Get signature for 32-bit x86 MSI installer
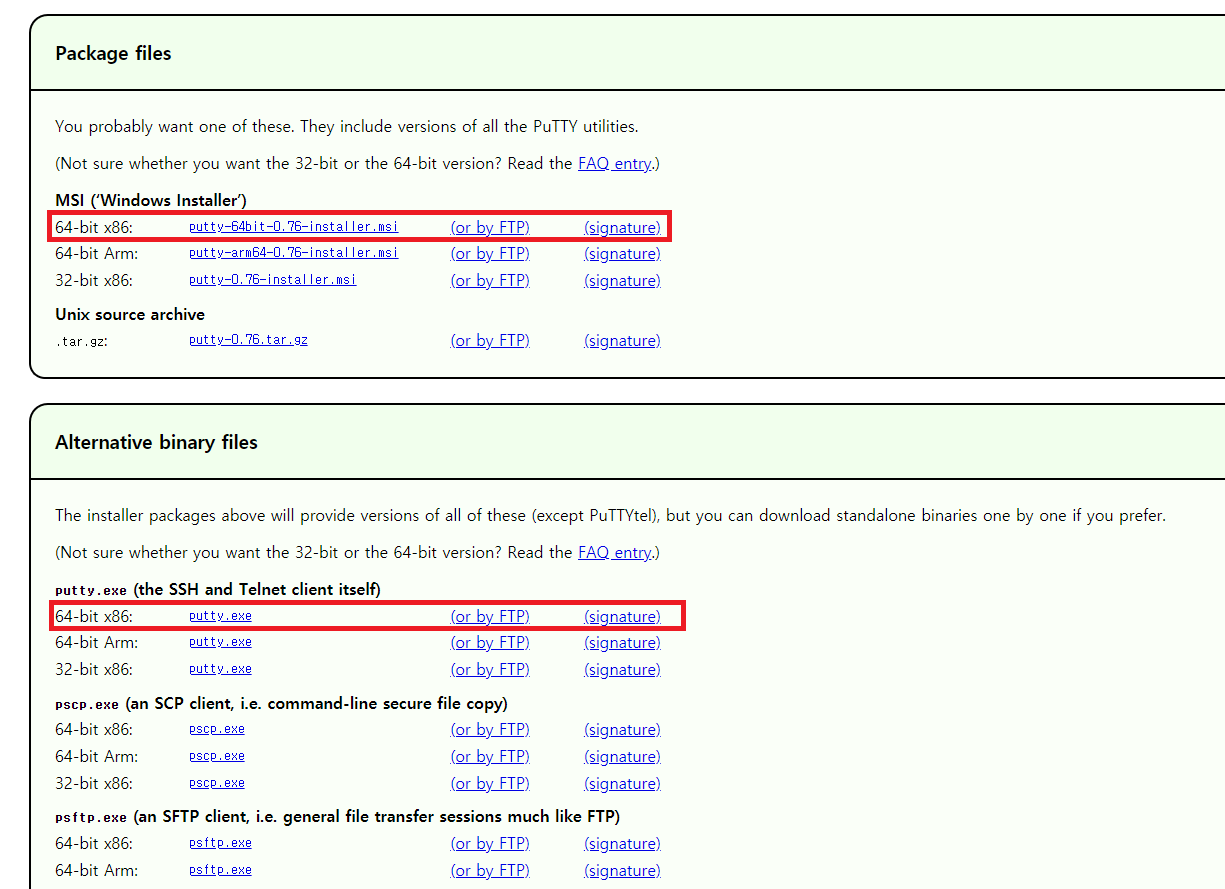 coord(622,281)
